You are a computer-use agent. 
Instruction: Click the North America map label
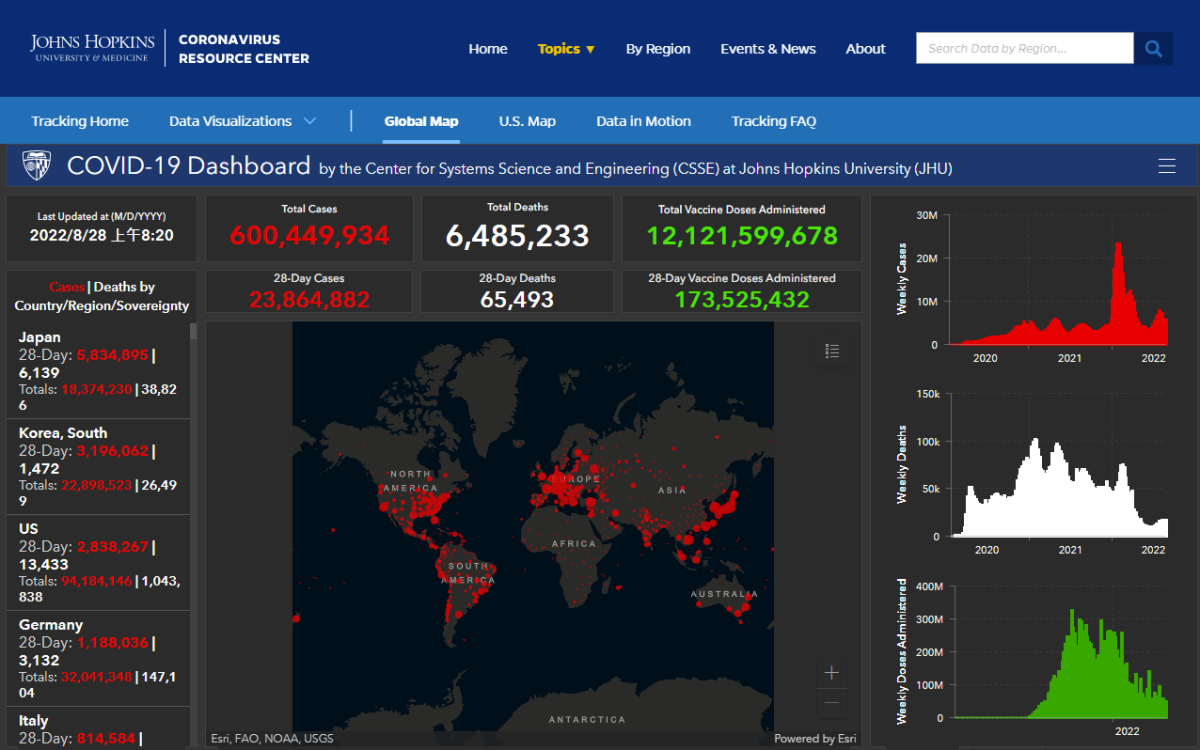pyautogui.click(x=411, y=481)
